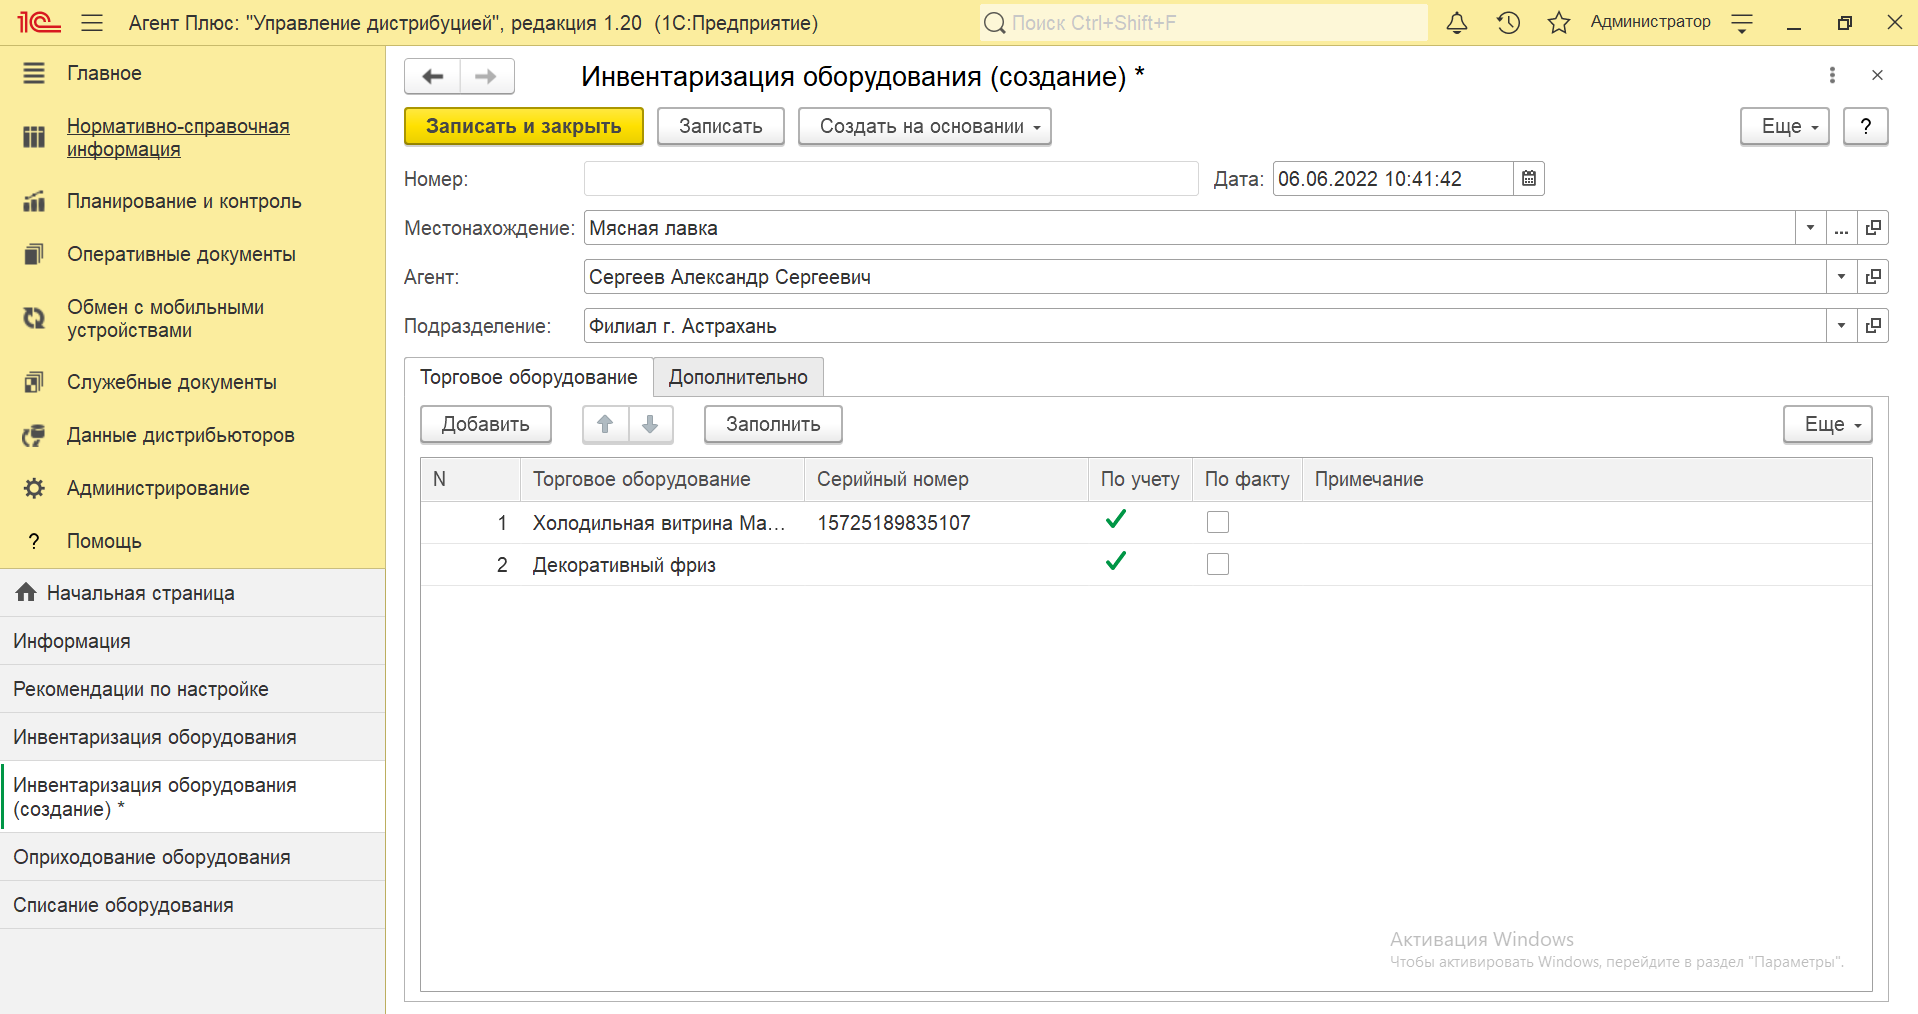The width and height of the screenshot is (1918, 1014).
Task: Open the Создать на основании dropdown
Action: (924, 127)
